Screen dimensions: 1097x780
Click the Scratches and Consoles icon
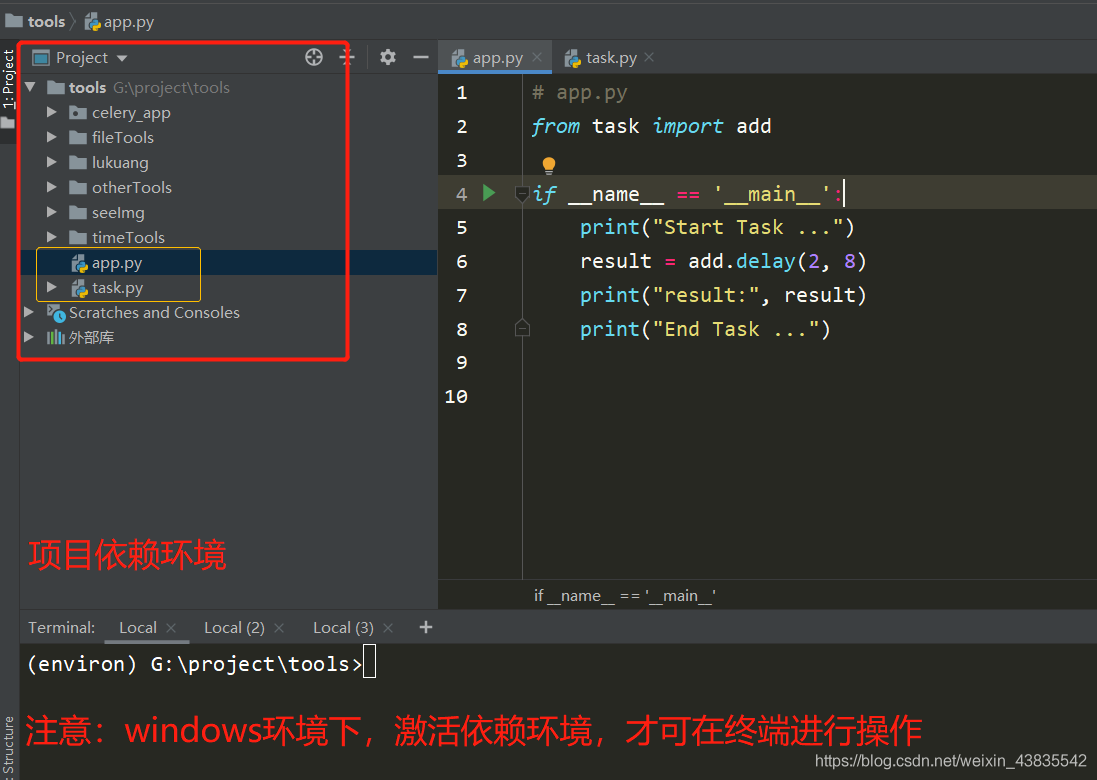click(x=56, y=313)
